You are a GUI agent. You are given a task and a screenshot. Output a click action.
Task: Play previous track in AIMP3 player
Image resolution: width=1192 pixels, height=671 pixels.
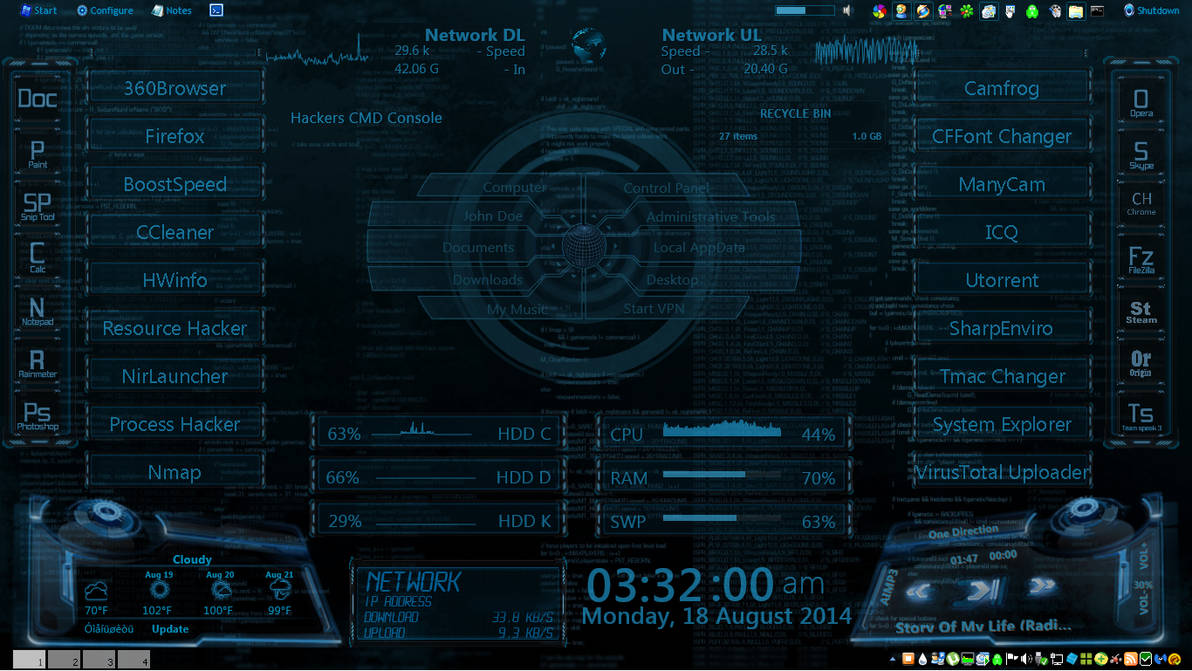919,591
